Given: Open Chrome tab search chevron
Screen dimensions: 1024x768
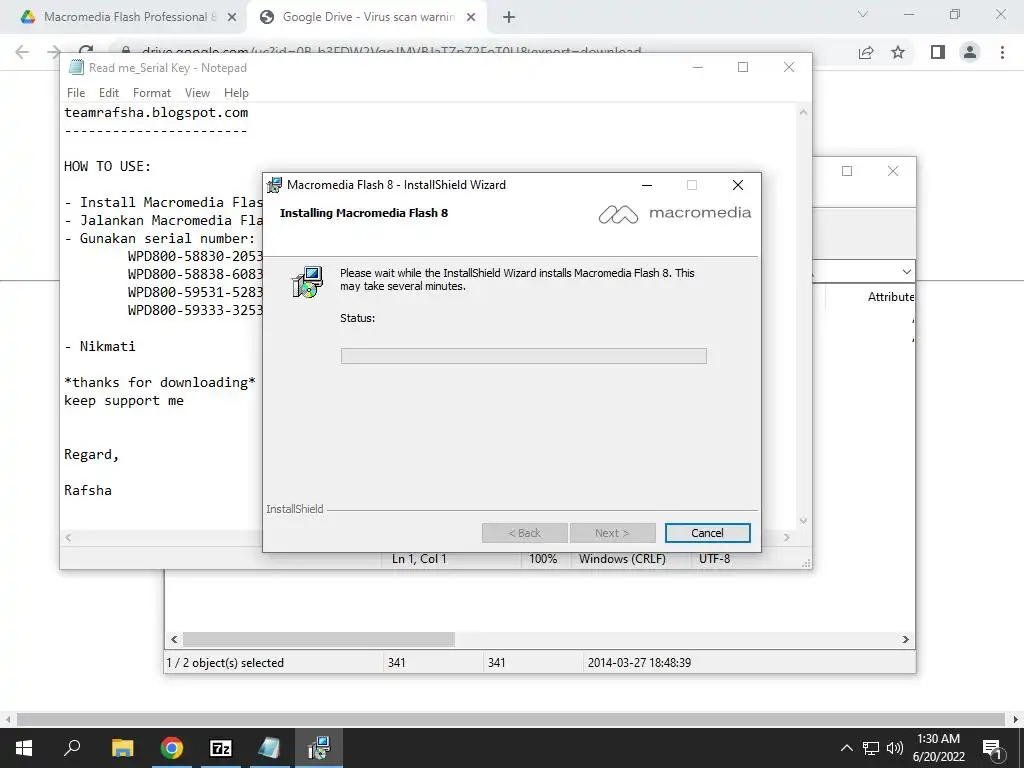Looking at the screenshot, I should (863, 14).
